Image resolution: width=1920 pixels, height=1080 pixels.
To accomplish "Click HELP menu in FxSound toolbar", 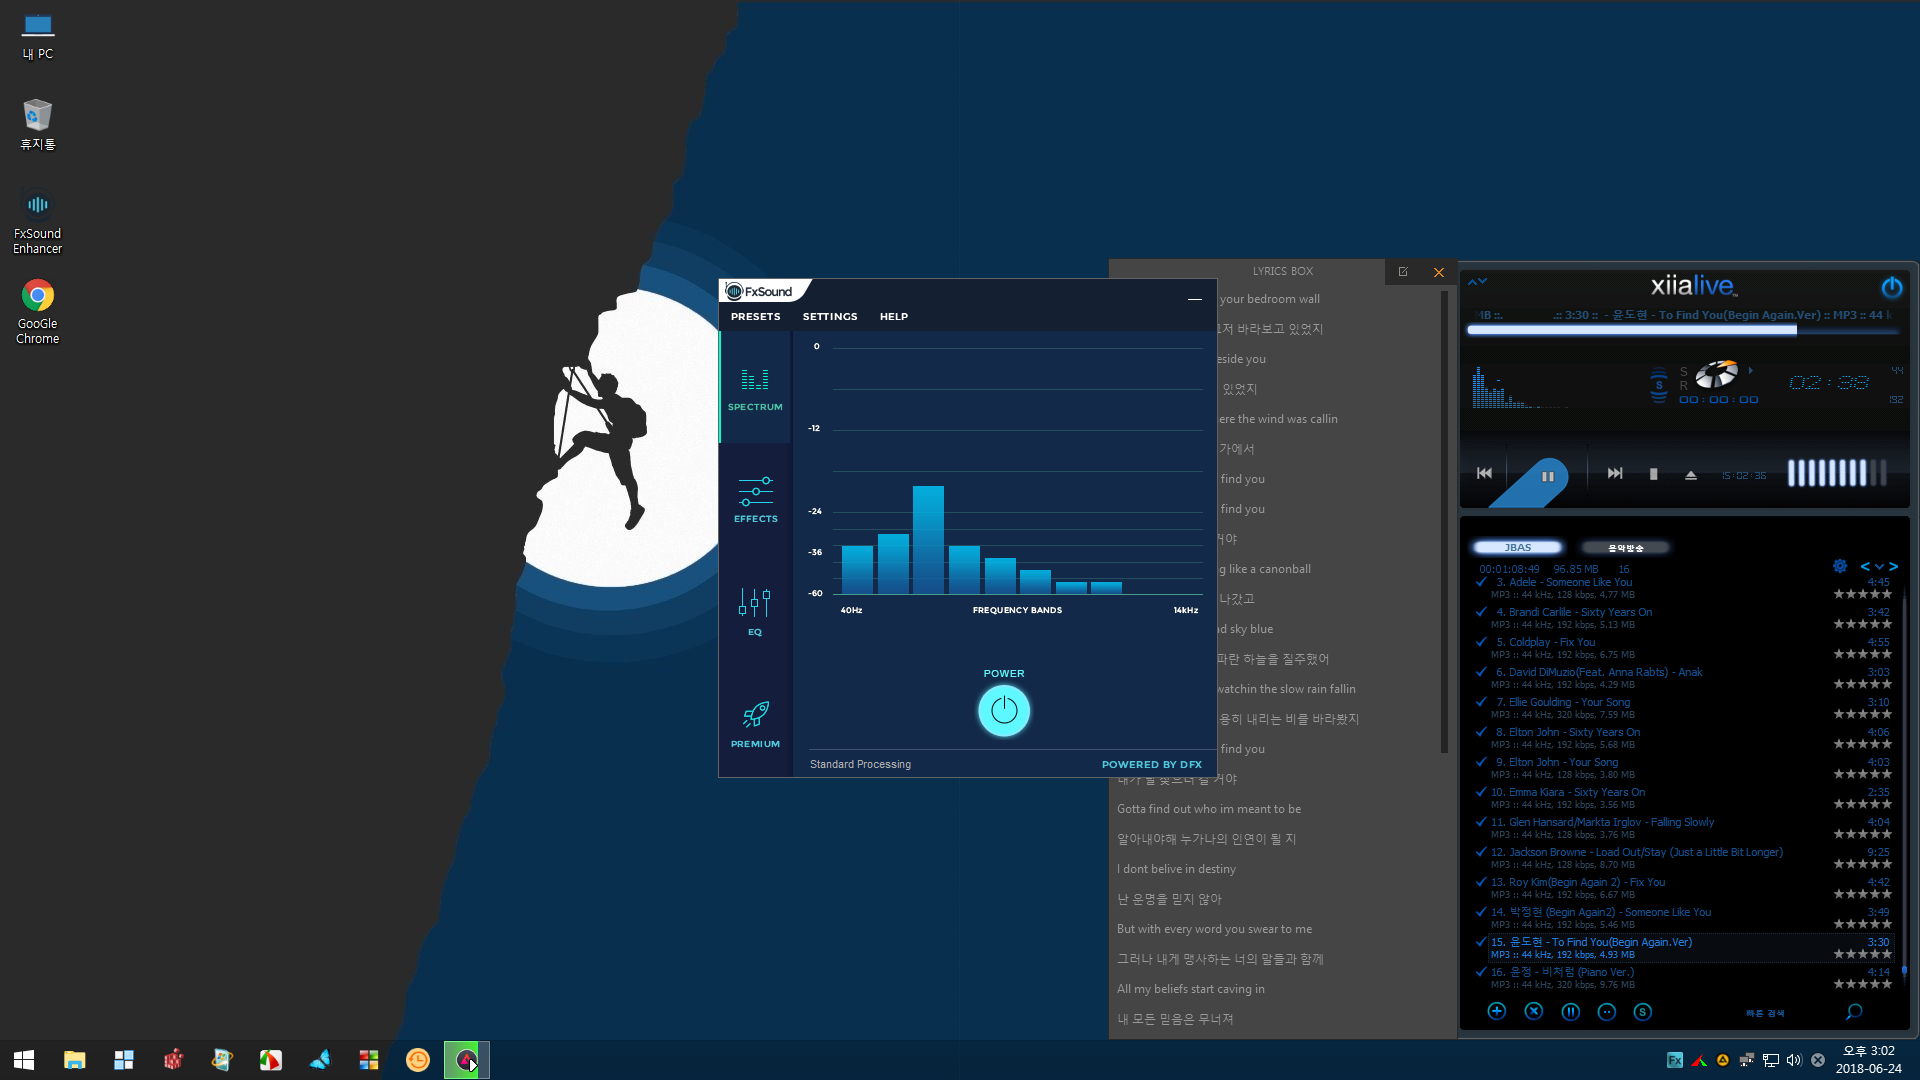I will 893,316.
